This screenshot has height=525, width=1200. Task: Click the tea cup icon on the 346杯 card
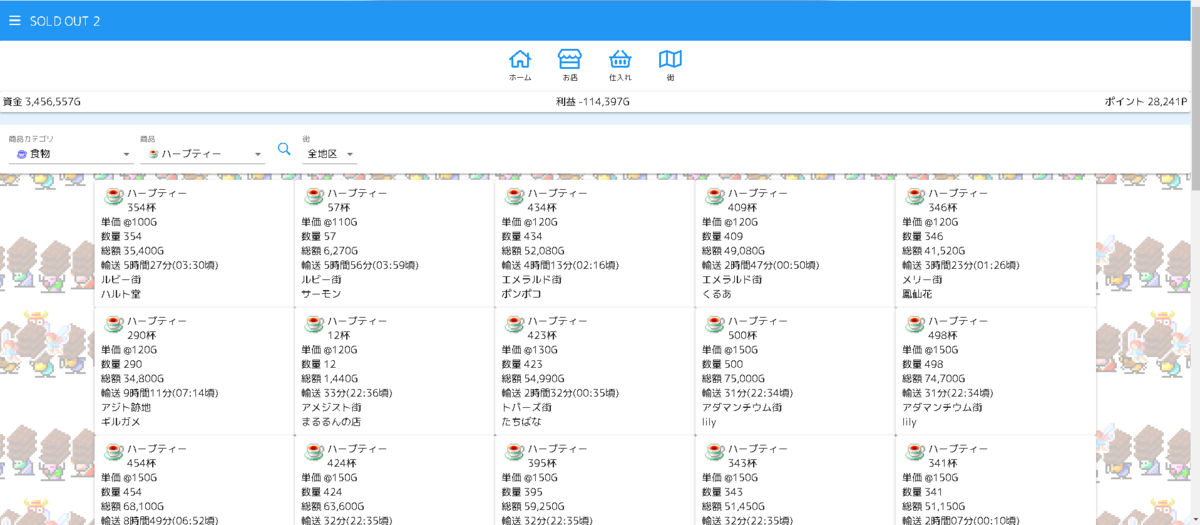point(914,194)
